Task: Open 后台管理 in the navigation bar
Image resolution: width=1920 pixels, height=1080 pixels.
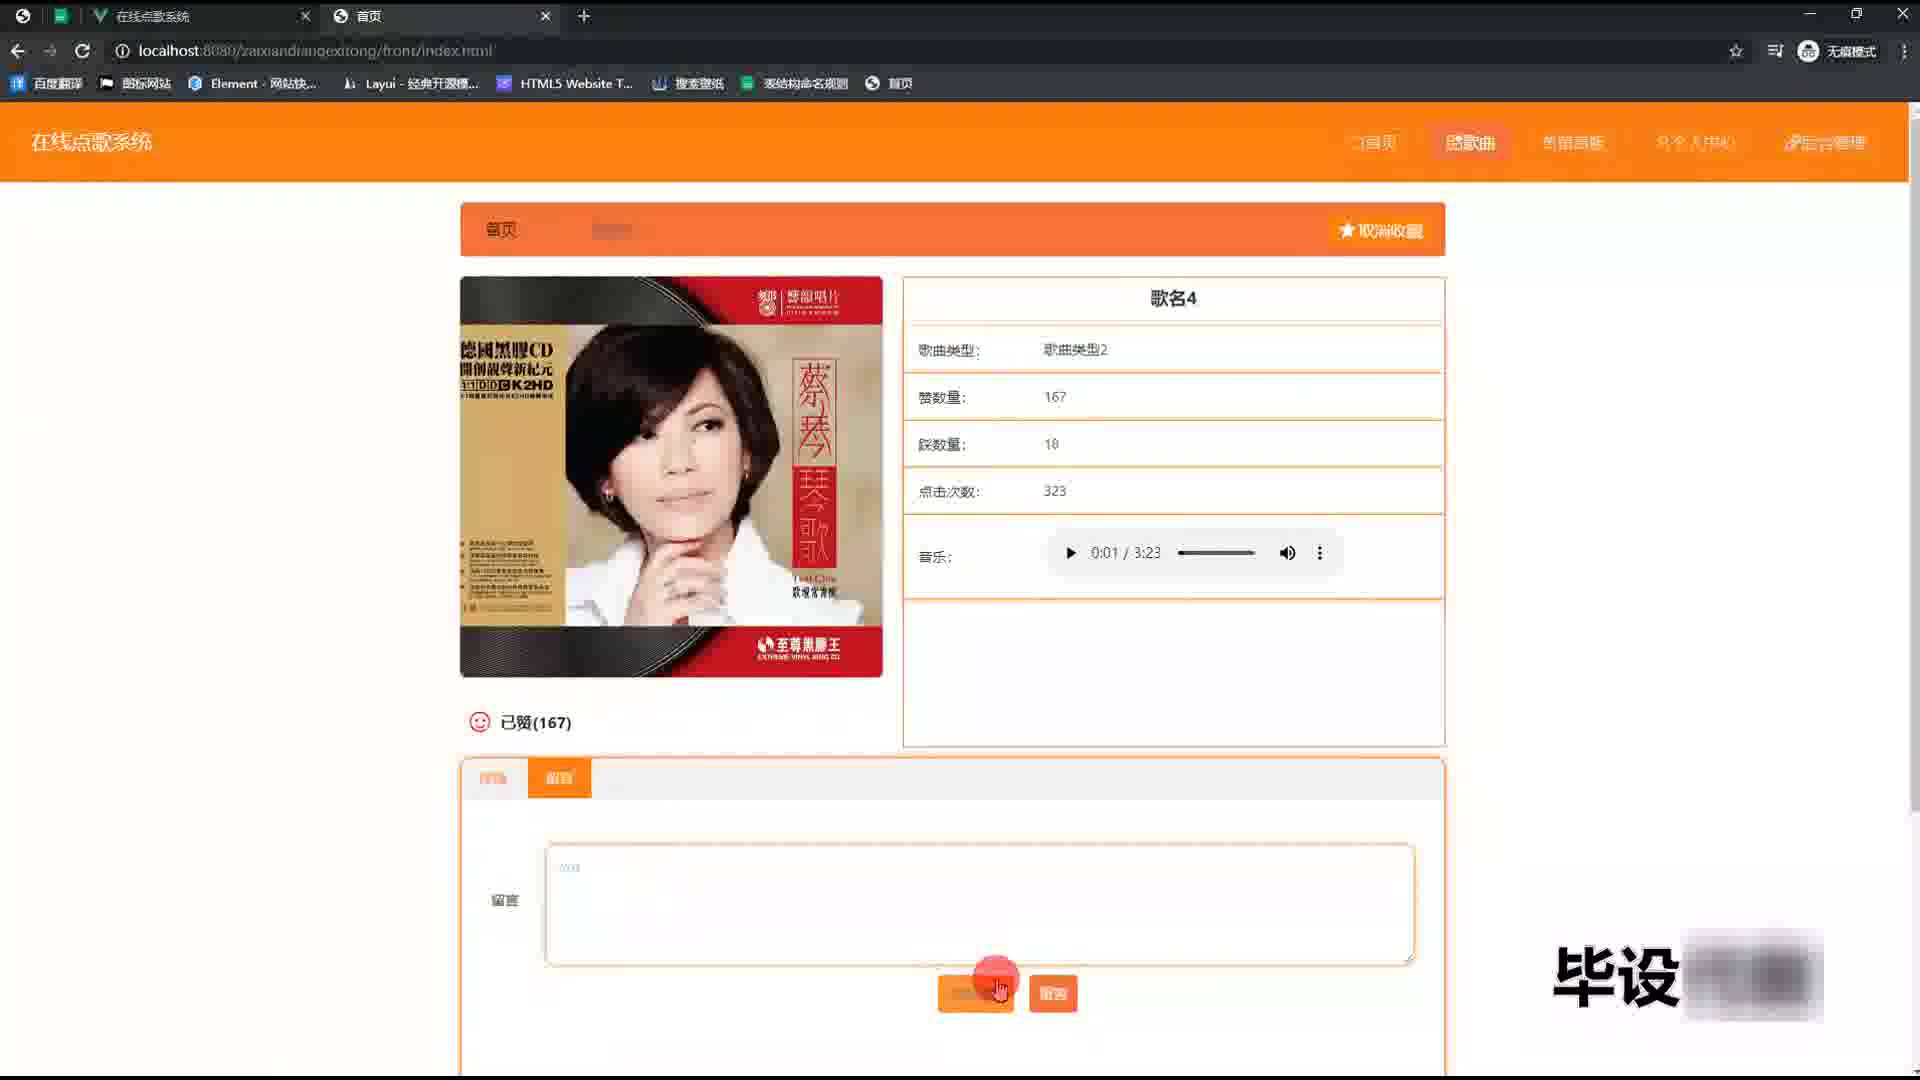Action: [1824, 143]
